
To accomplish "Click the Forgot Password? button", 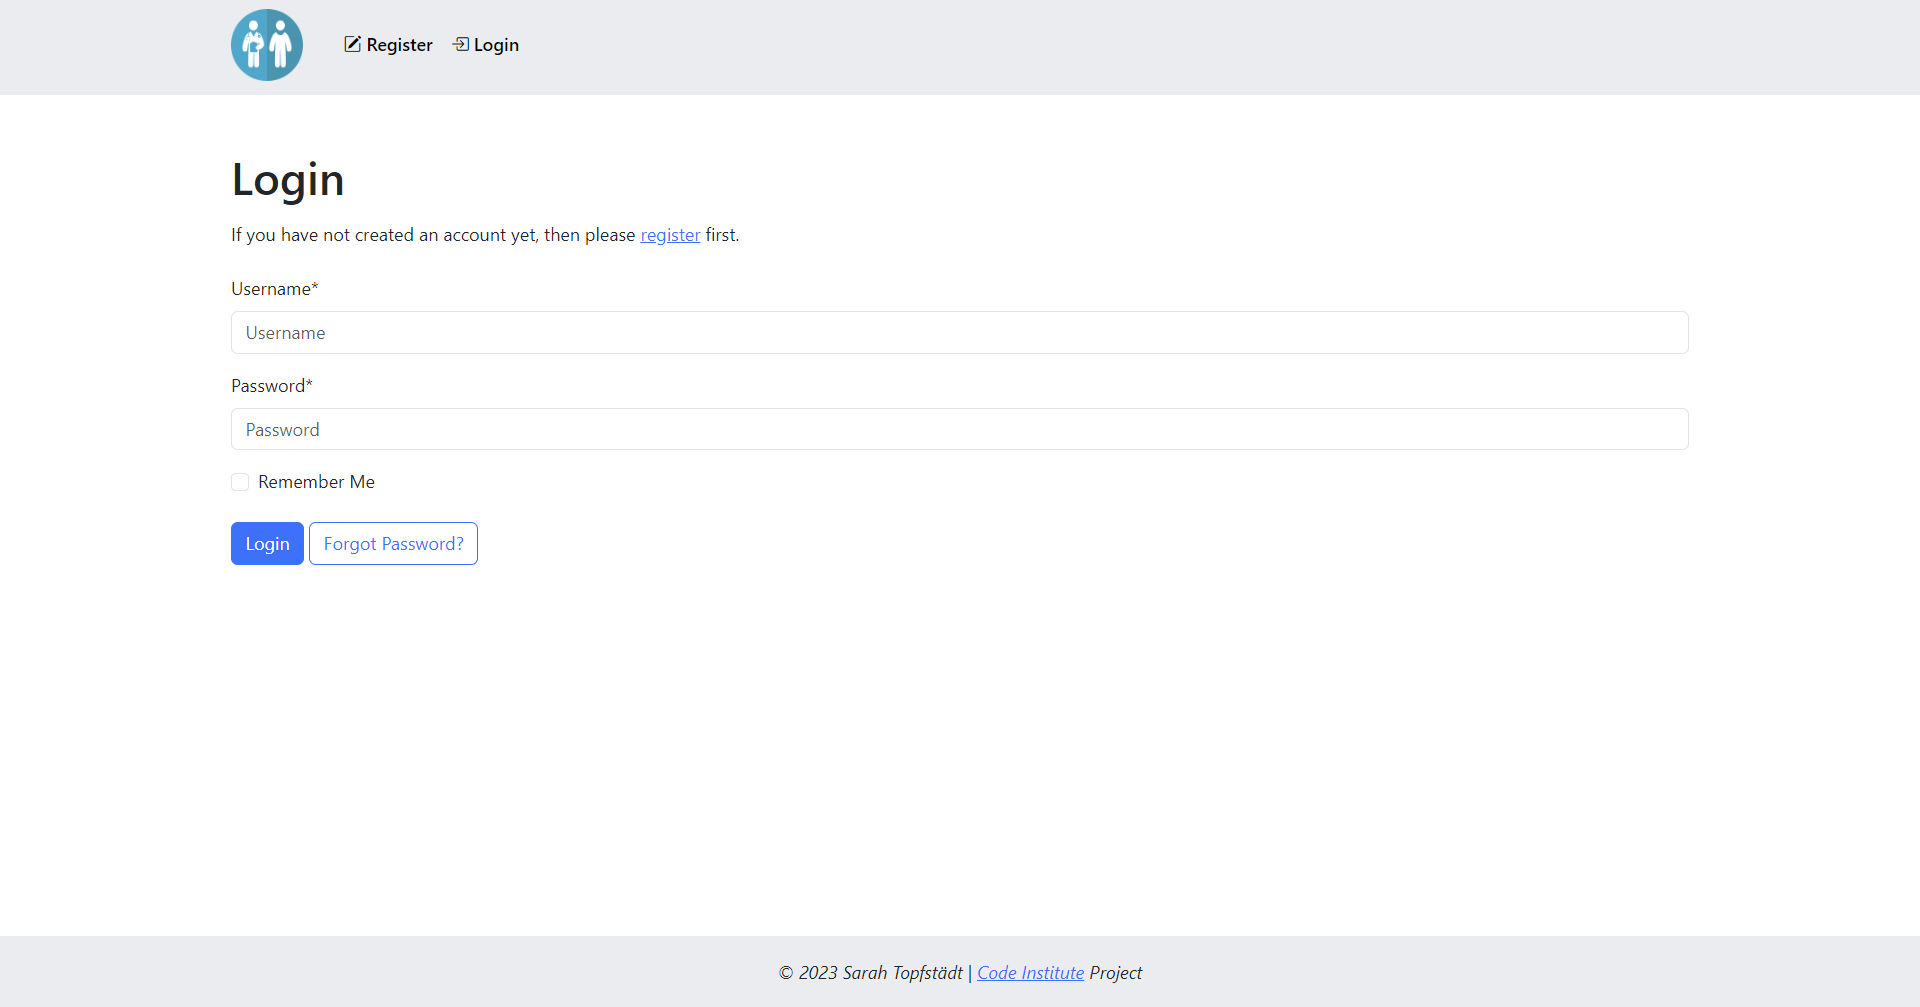I will click(393, 543).
